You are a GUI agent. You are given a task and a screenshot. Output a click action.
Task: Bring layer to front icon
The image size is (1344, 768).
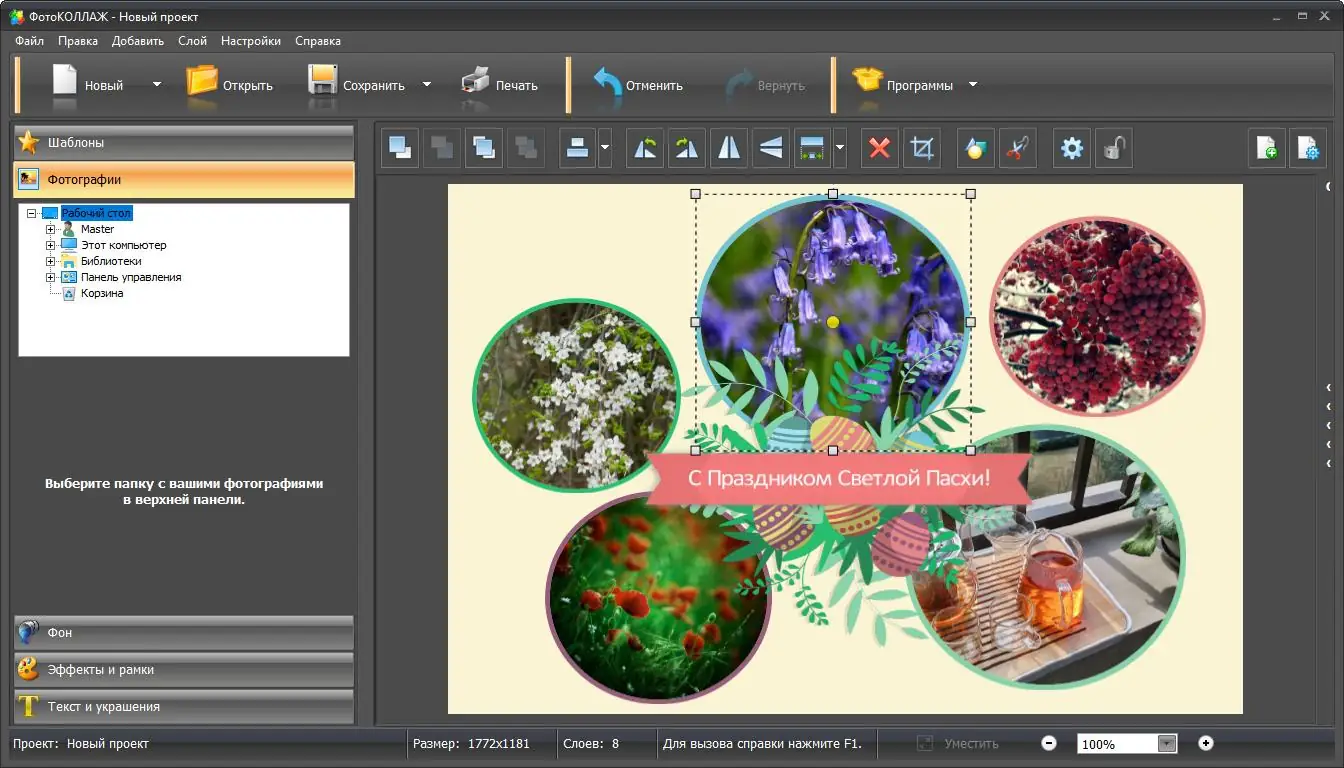click(400, 149)
